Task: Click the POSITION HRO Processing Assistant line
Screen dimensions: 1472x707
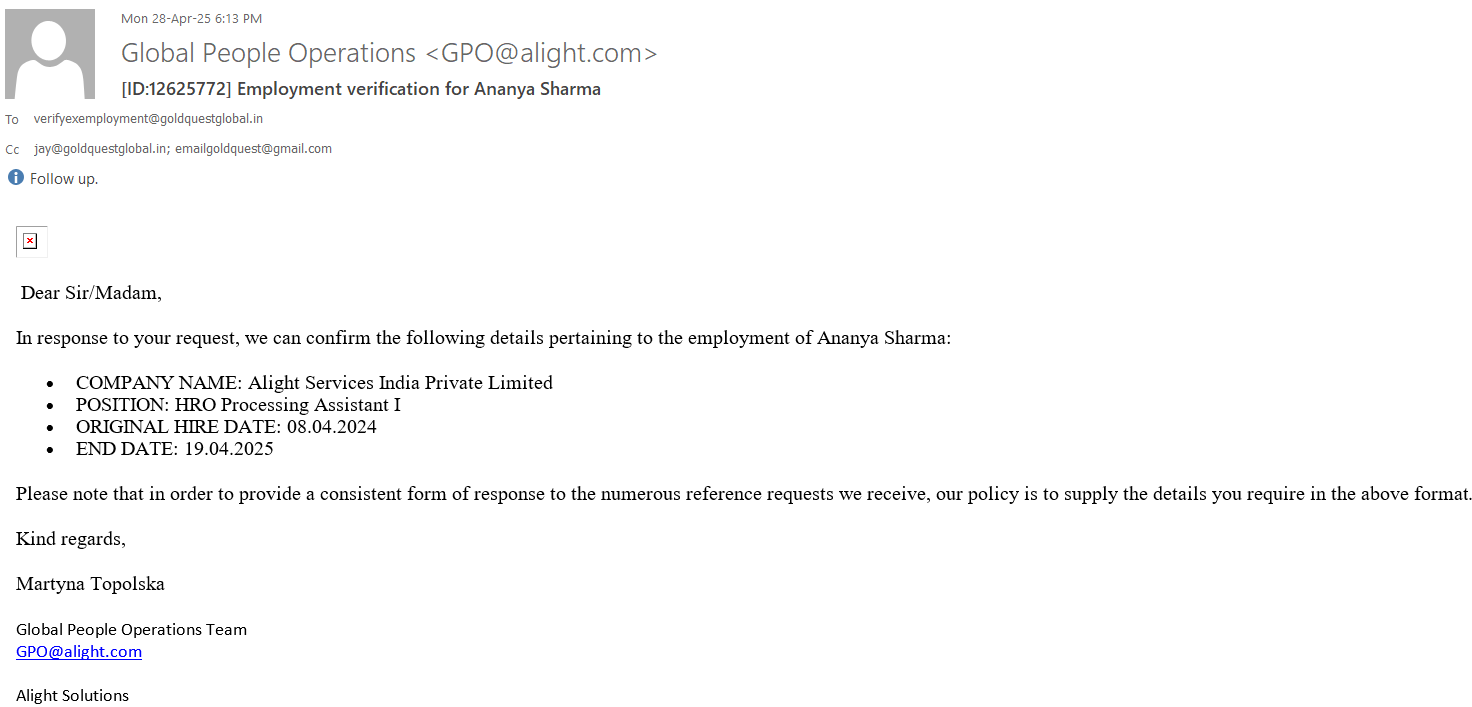Action: tap(238, 405)
